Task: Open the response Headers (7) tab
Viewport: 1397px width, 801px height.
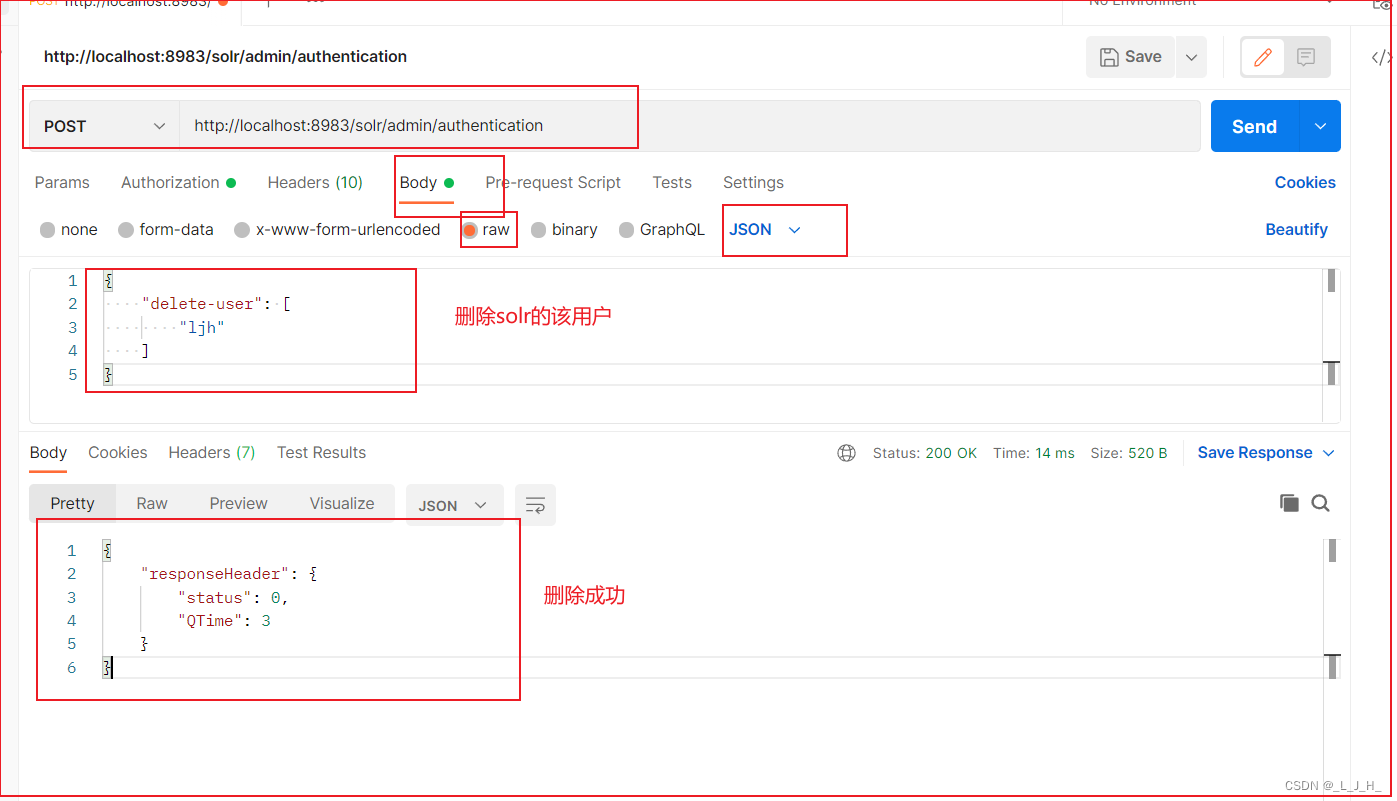Action: (x=212, y=452)
